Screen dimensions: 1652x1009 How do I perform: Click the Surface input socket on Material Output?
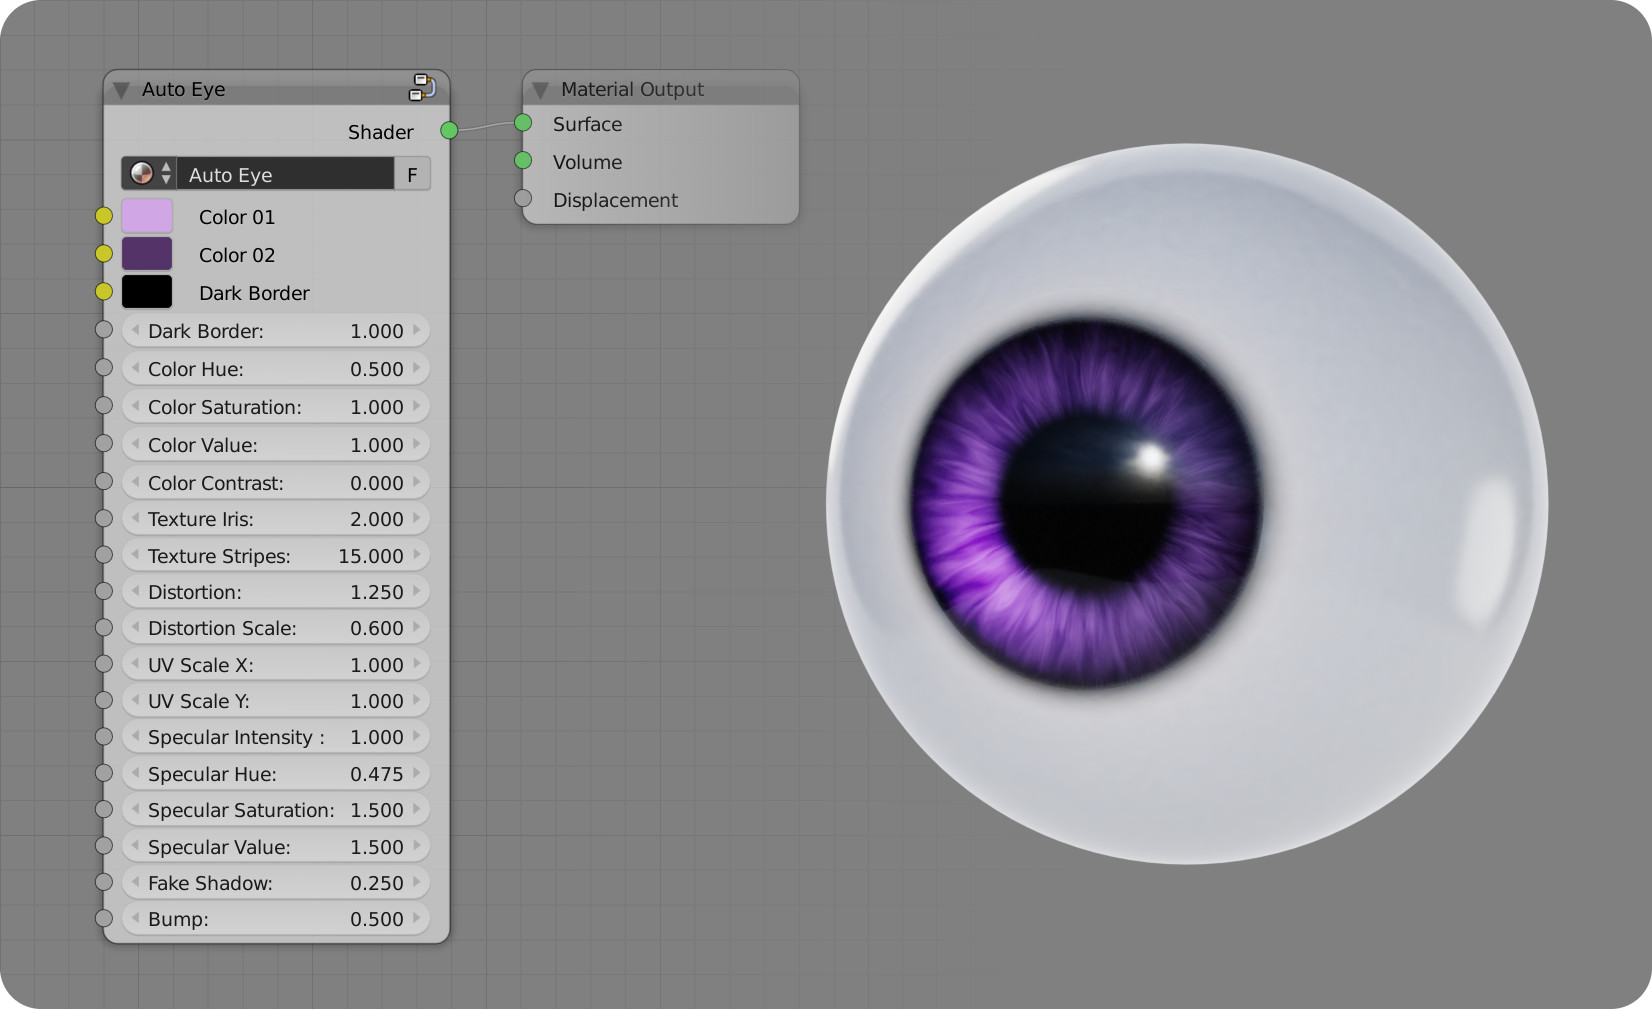click(523, 123)
